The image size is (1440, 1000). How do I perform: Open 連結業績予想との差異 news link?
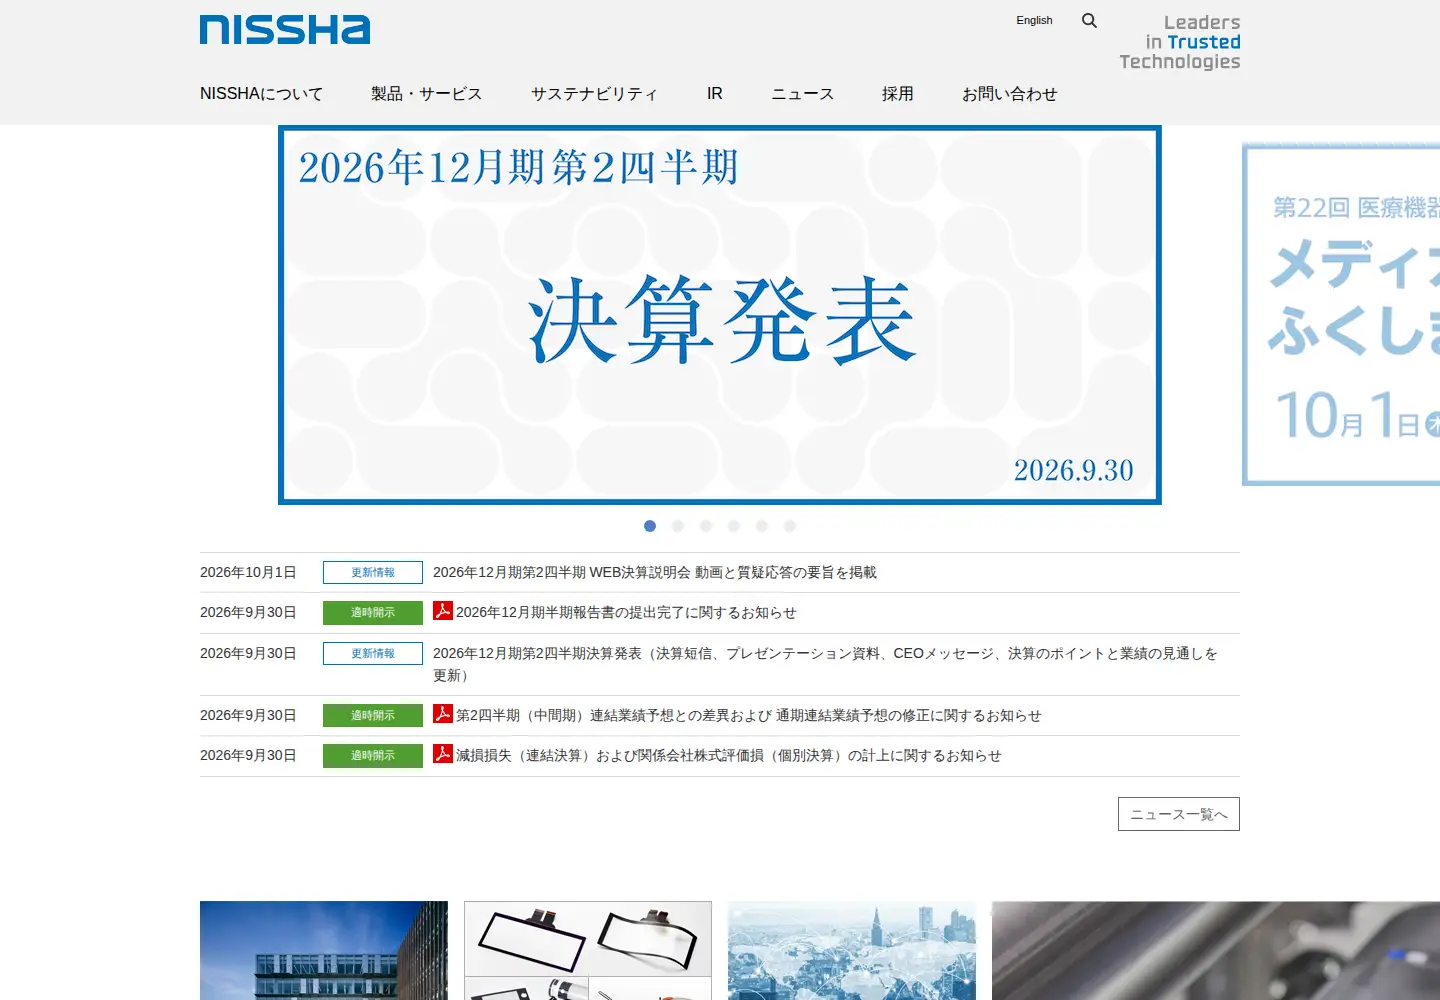(x=749, y=715)
